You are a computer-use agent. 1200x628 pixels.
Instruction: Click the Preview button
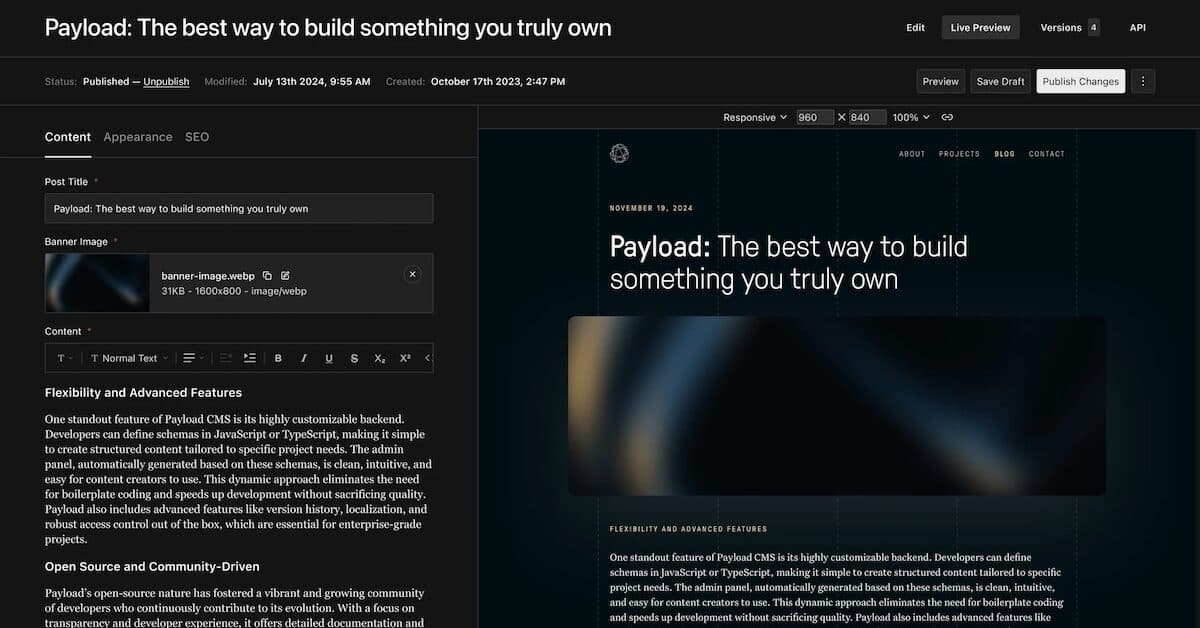tap(940, 81)
